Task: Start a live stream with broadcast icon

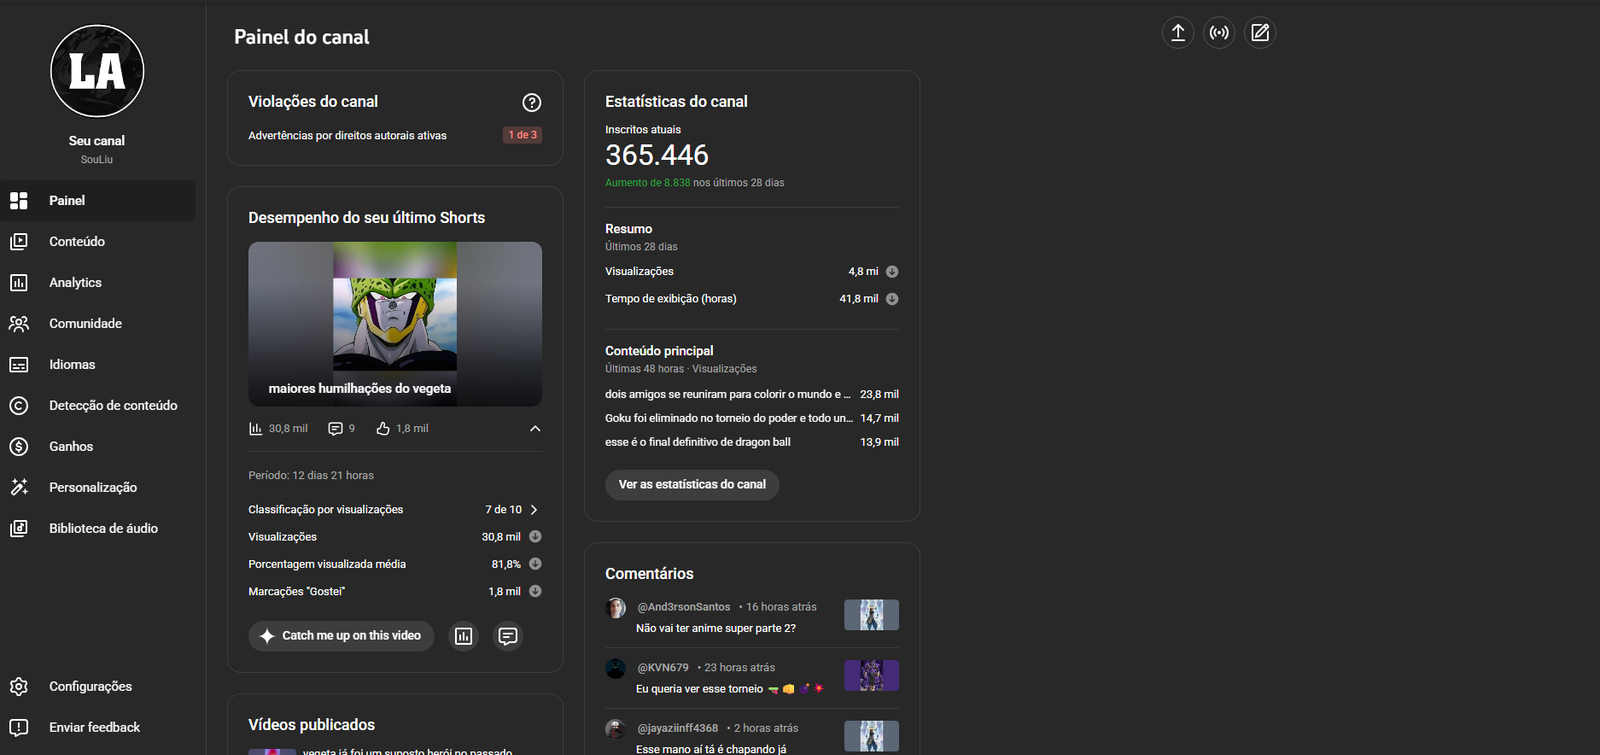Action: pyautogui.click(x=1219, y=33)
